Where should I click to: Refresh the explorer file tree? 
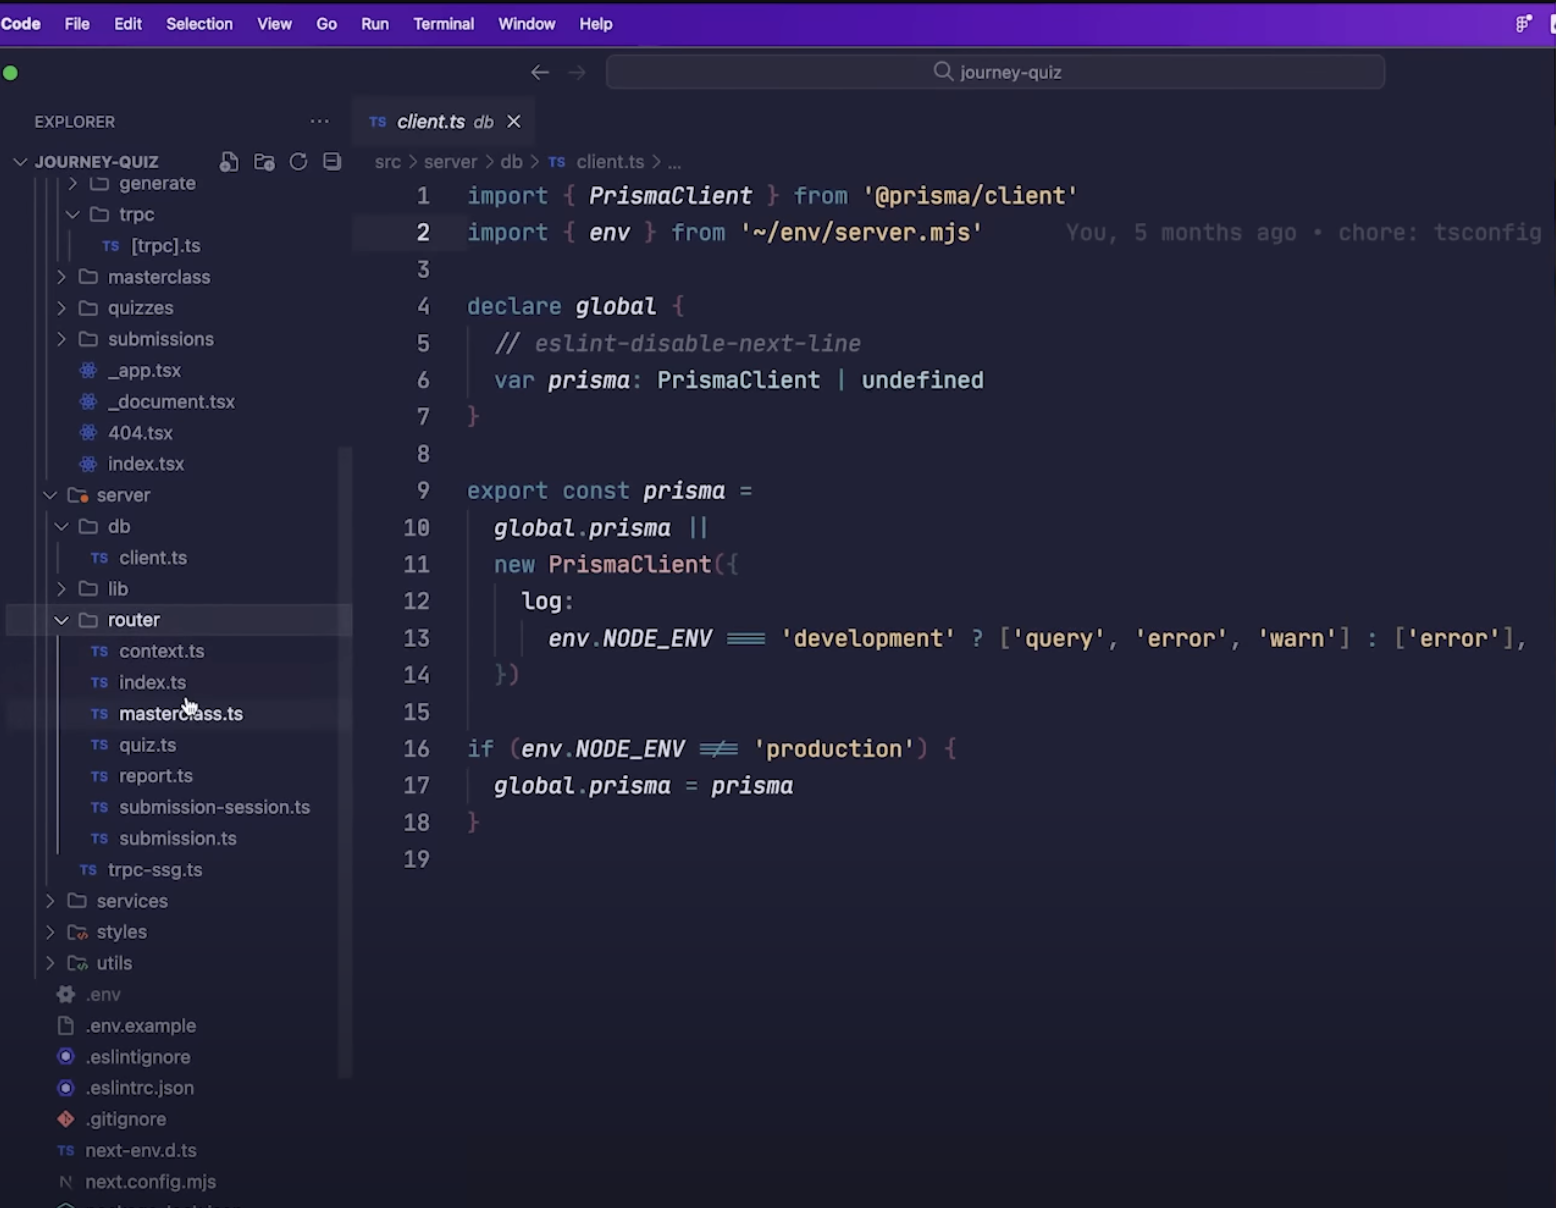[x=297, y=161]
